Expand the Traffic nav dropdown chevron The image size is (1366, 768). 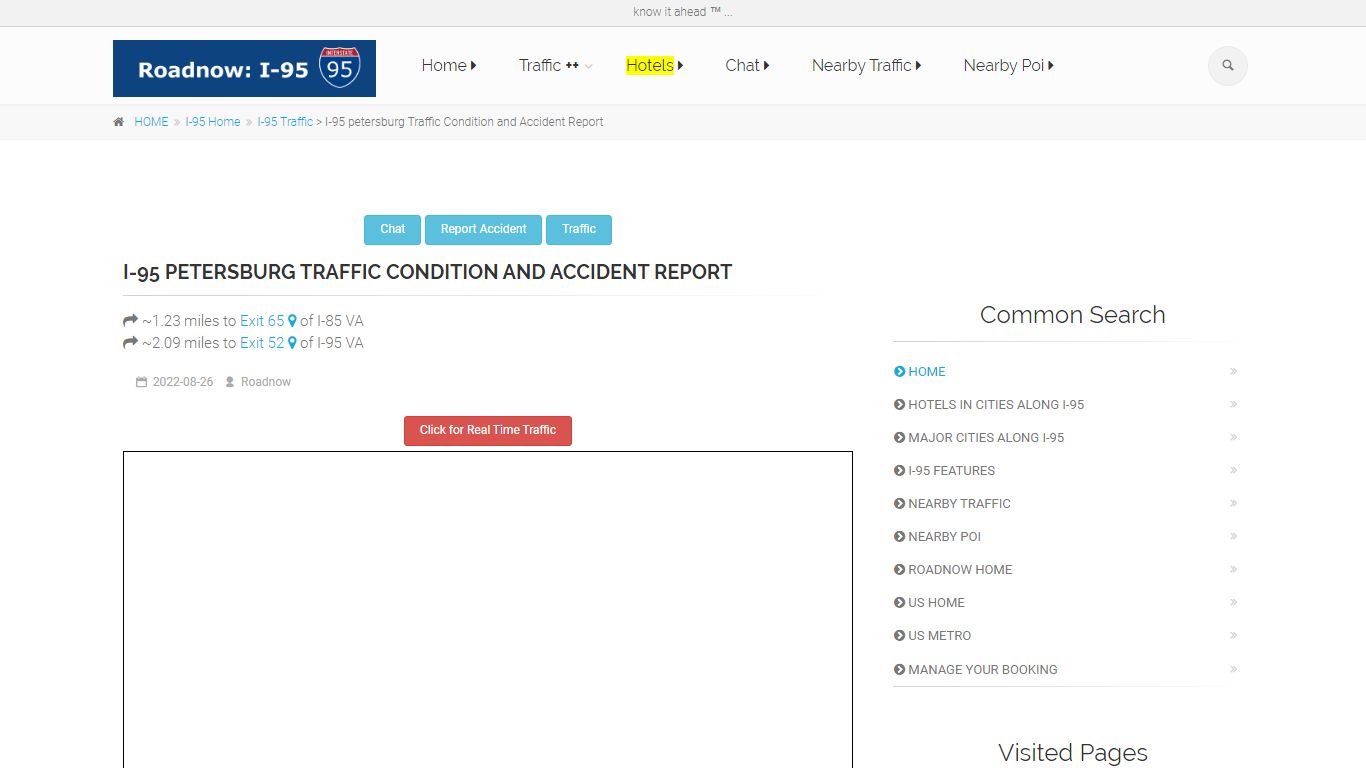coord(589,67)
